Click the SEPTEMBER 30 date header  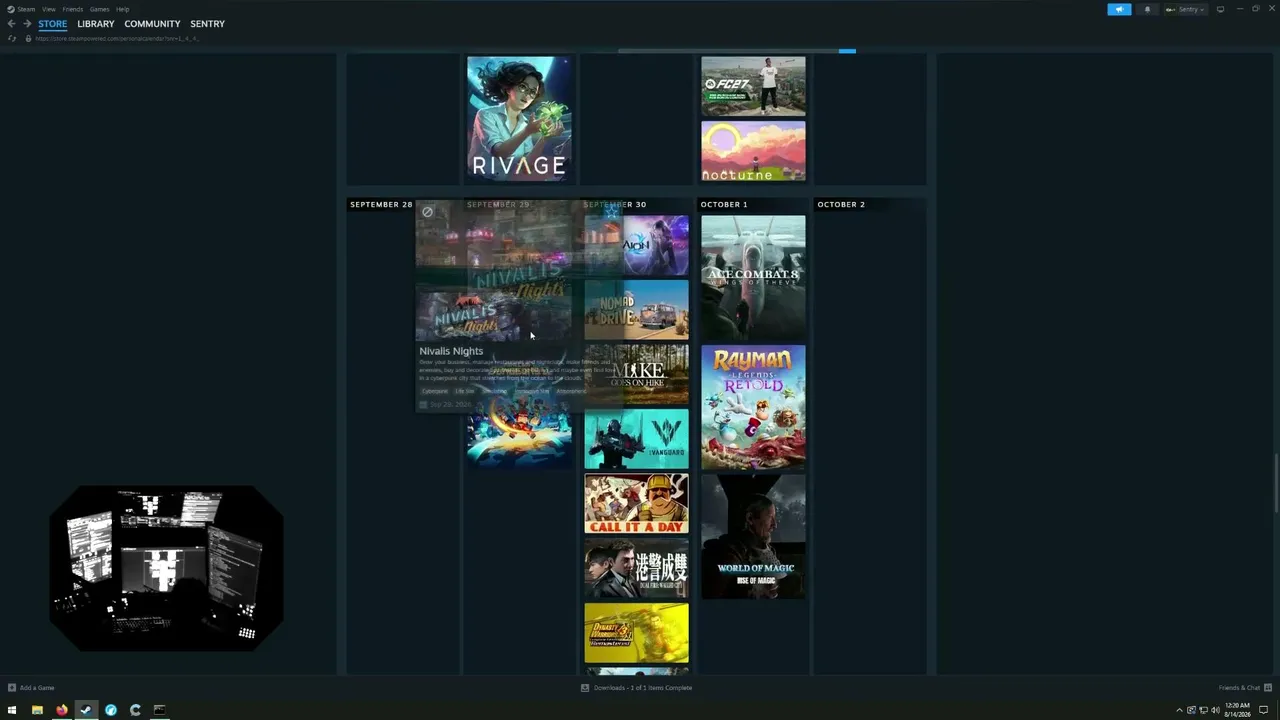click(x=615, y=204)
